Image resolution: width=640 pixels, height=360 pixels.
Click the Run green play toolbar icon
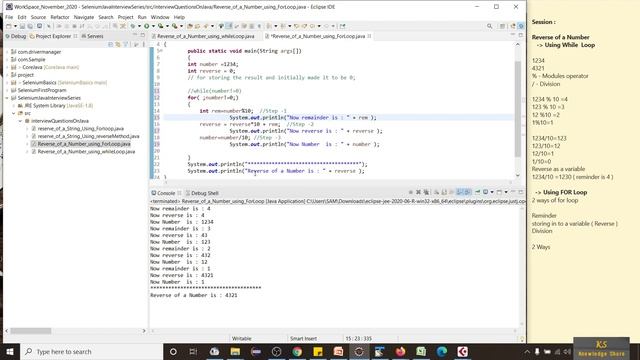click(147, 26)
